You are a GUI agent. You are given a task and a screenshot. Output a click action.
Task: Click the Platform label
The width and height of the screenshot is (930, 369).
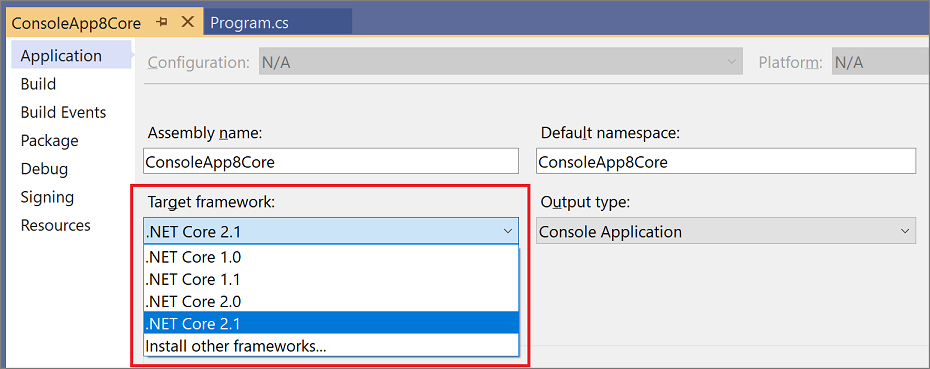coord(791,62)
